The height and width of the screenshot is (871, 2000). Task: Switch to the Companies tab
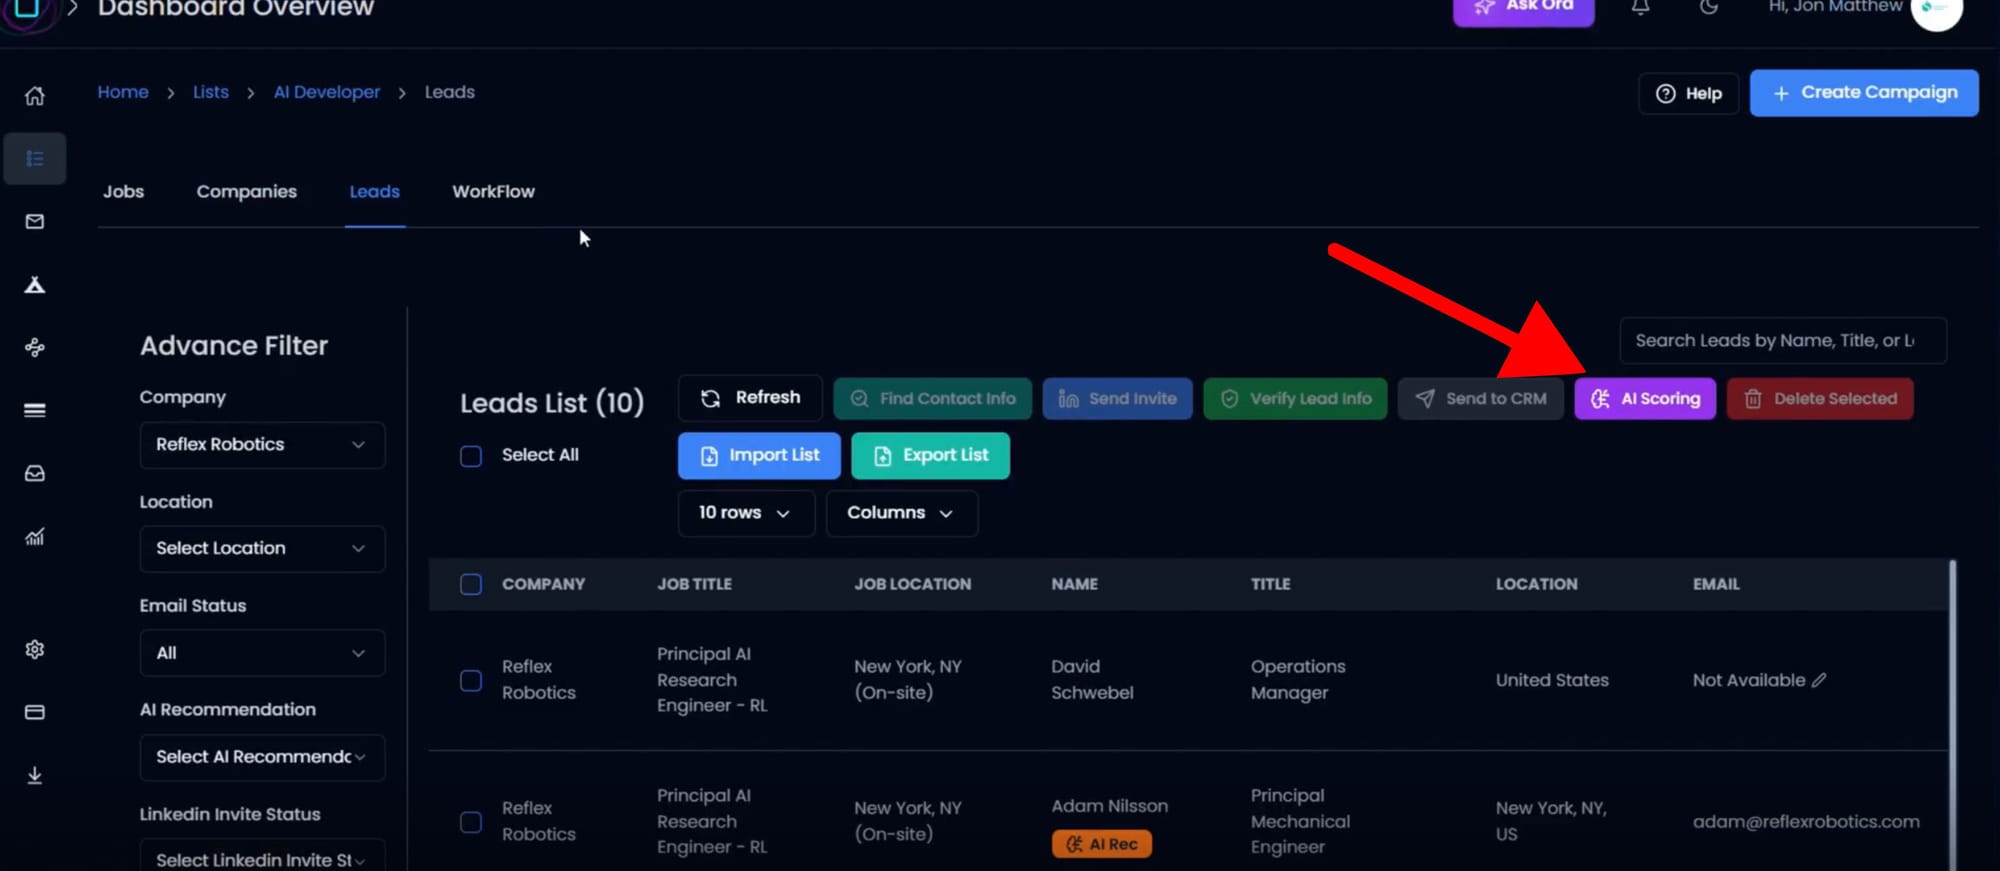pyautogui.click(x=246, y=192)
